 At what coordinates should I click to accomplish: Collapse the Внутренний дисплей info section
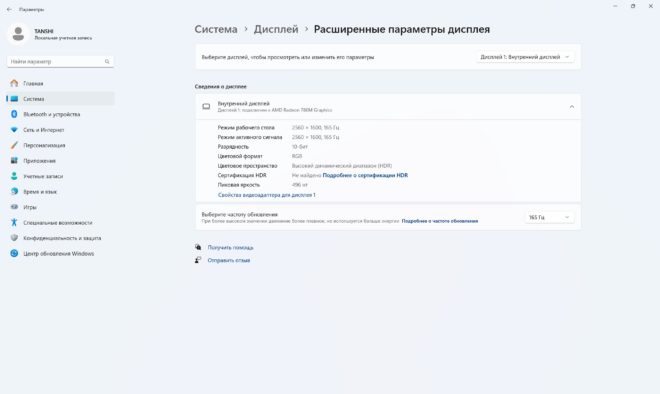[572, 106]
